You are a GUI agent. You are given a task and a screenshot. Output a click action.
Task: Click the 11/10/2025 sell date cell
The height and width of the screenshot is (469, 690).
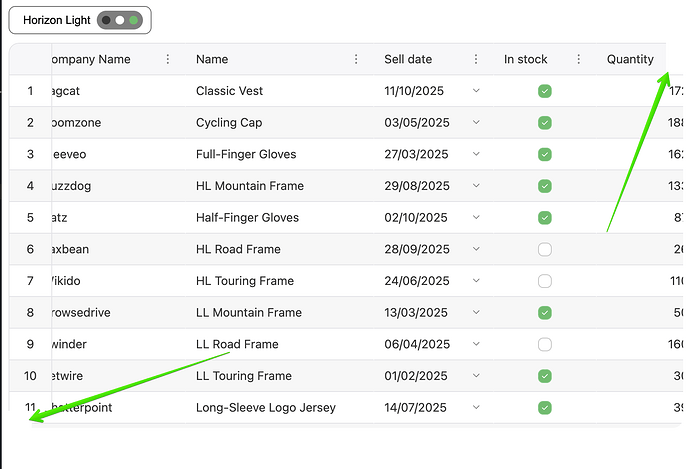click(433, 91)
